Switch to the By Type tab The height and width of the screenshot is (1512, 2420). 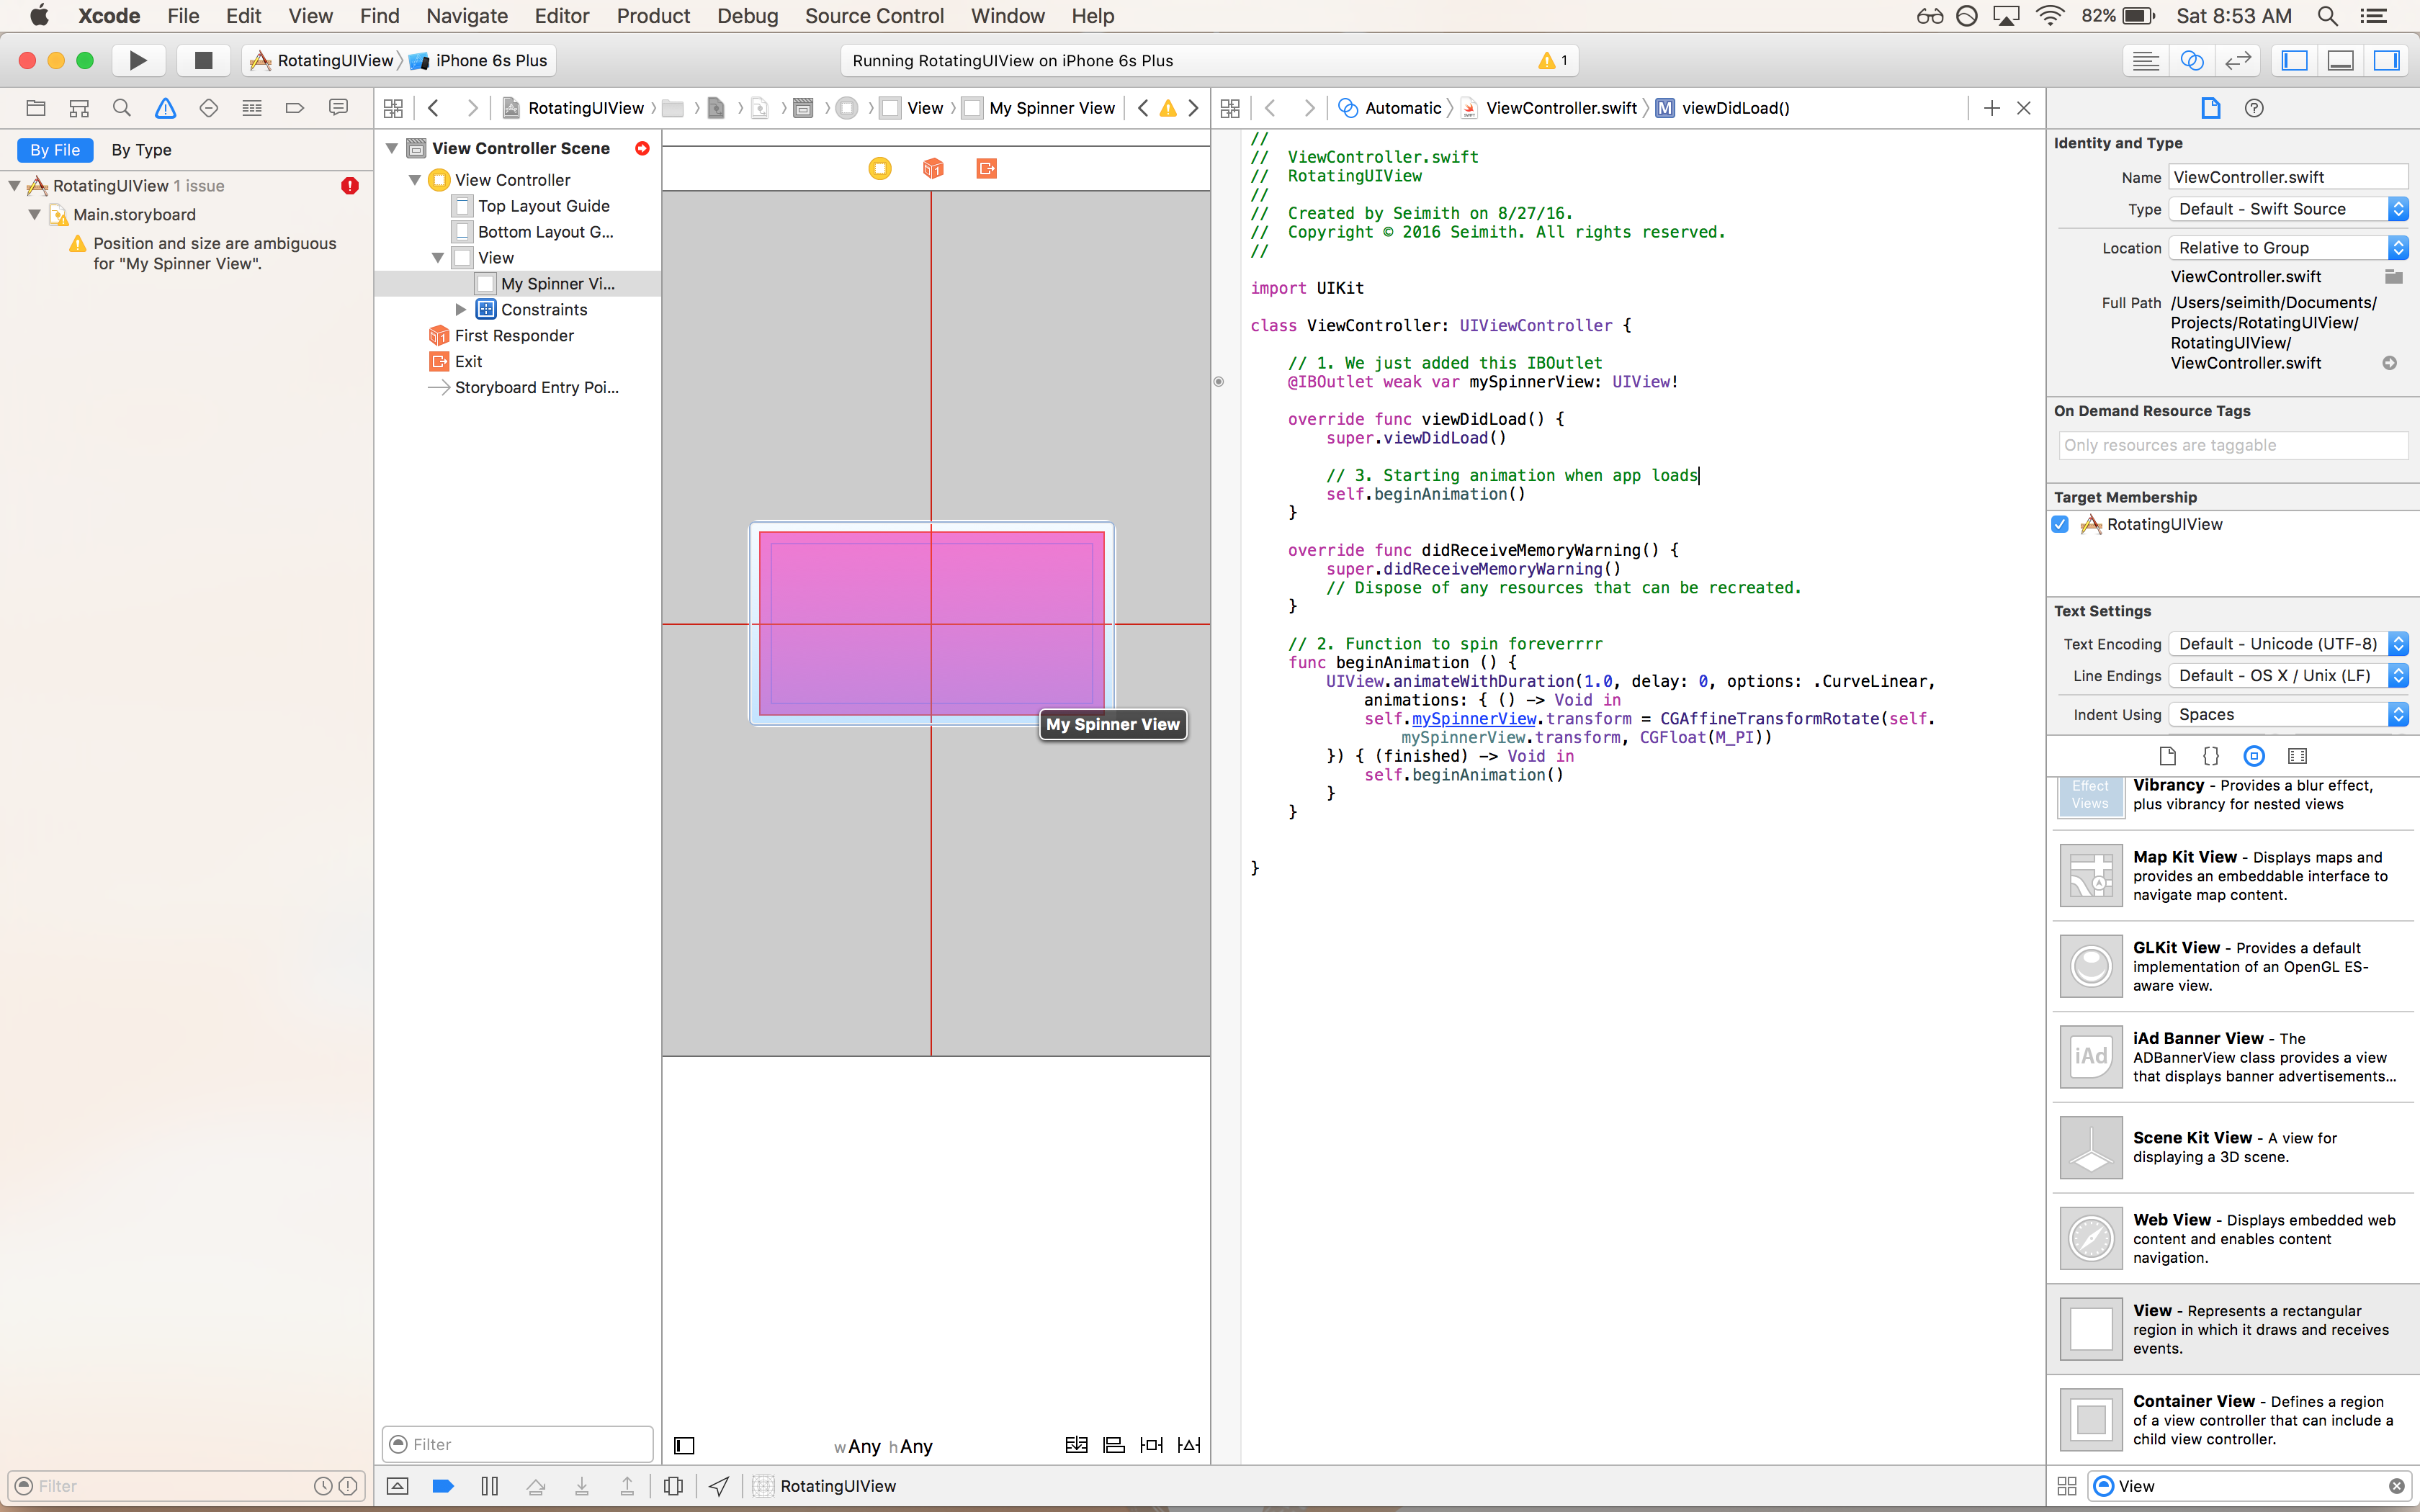[x=141, y=150]
